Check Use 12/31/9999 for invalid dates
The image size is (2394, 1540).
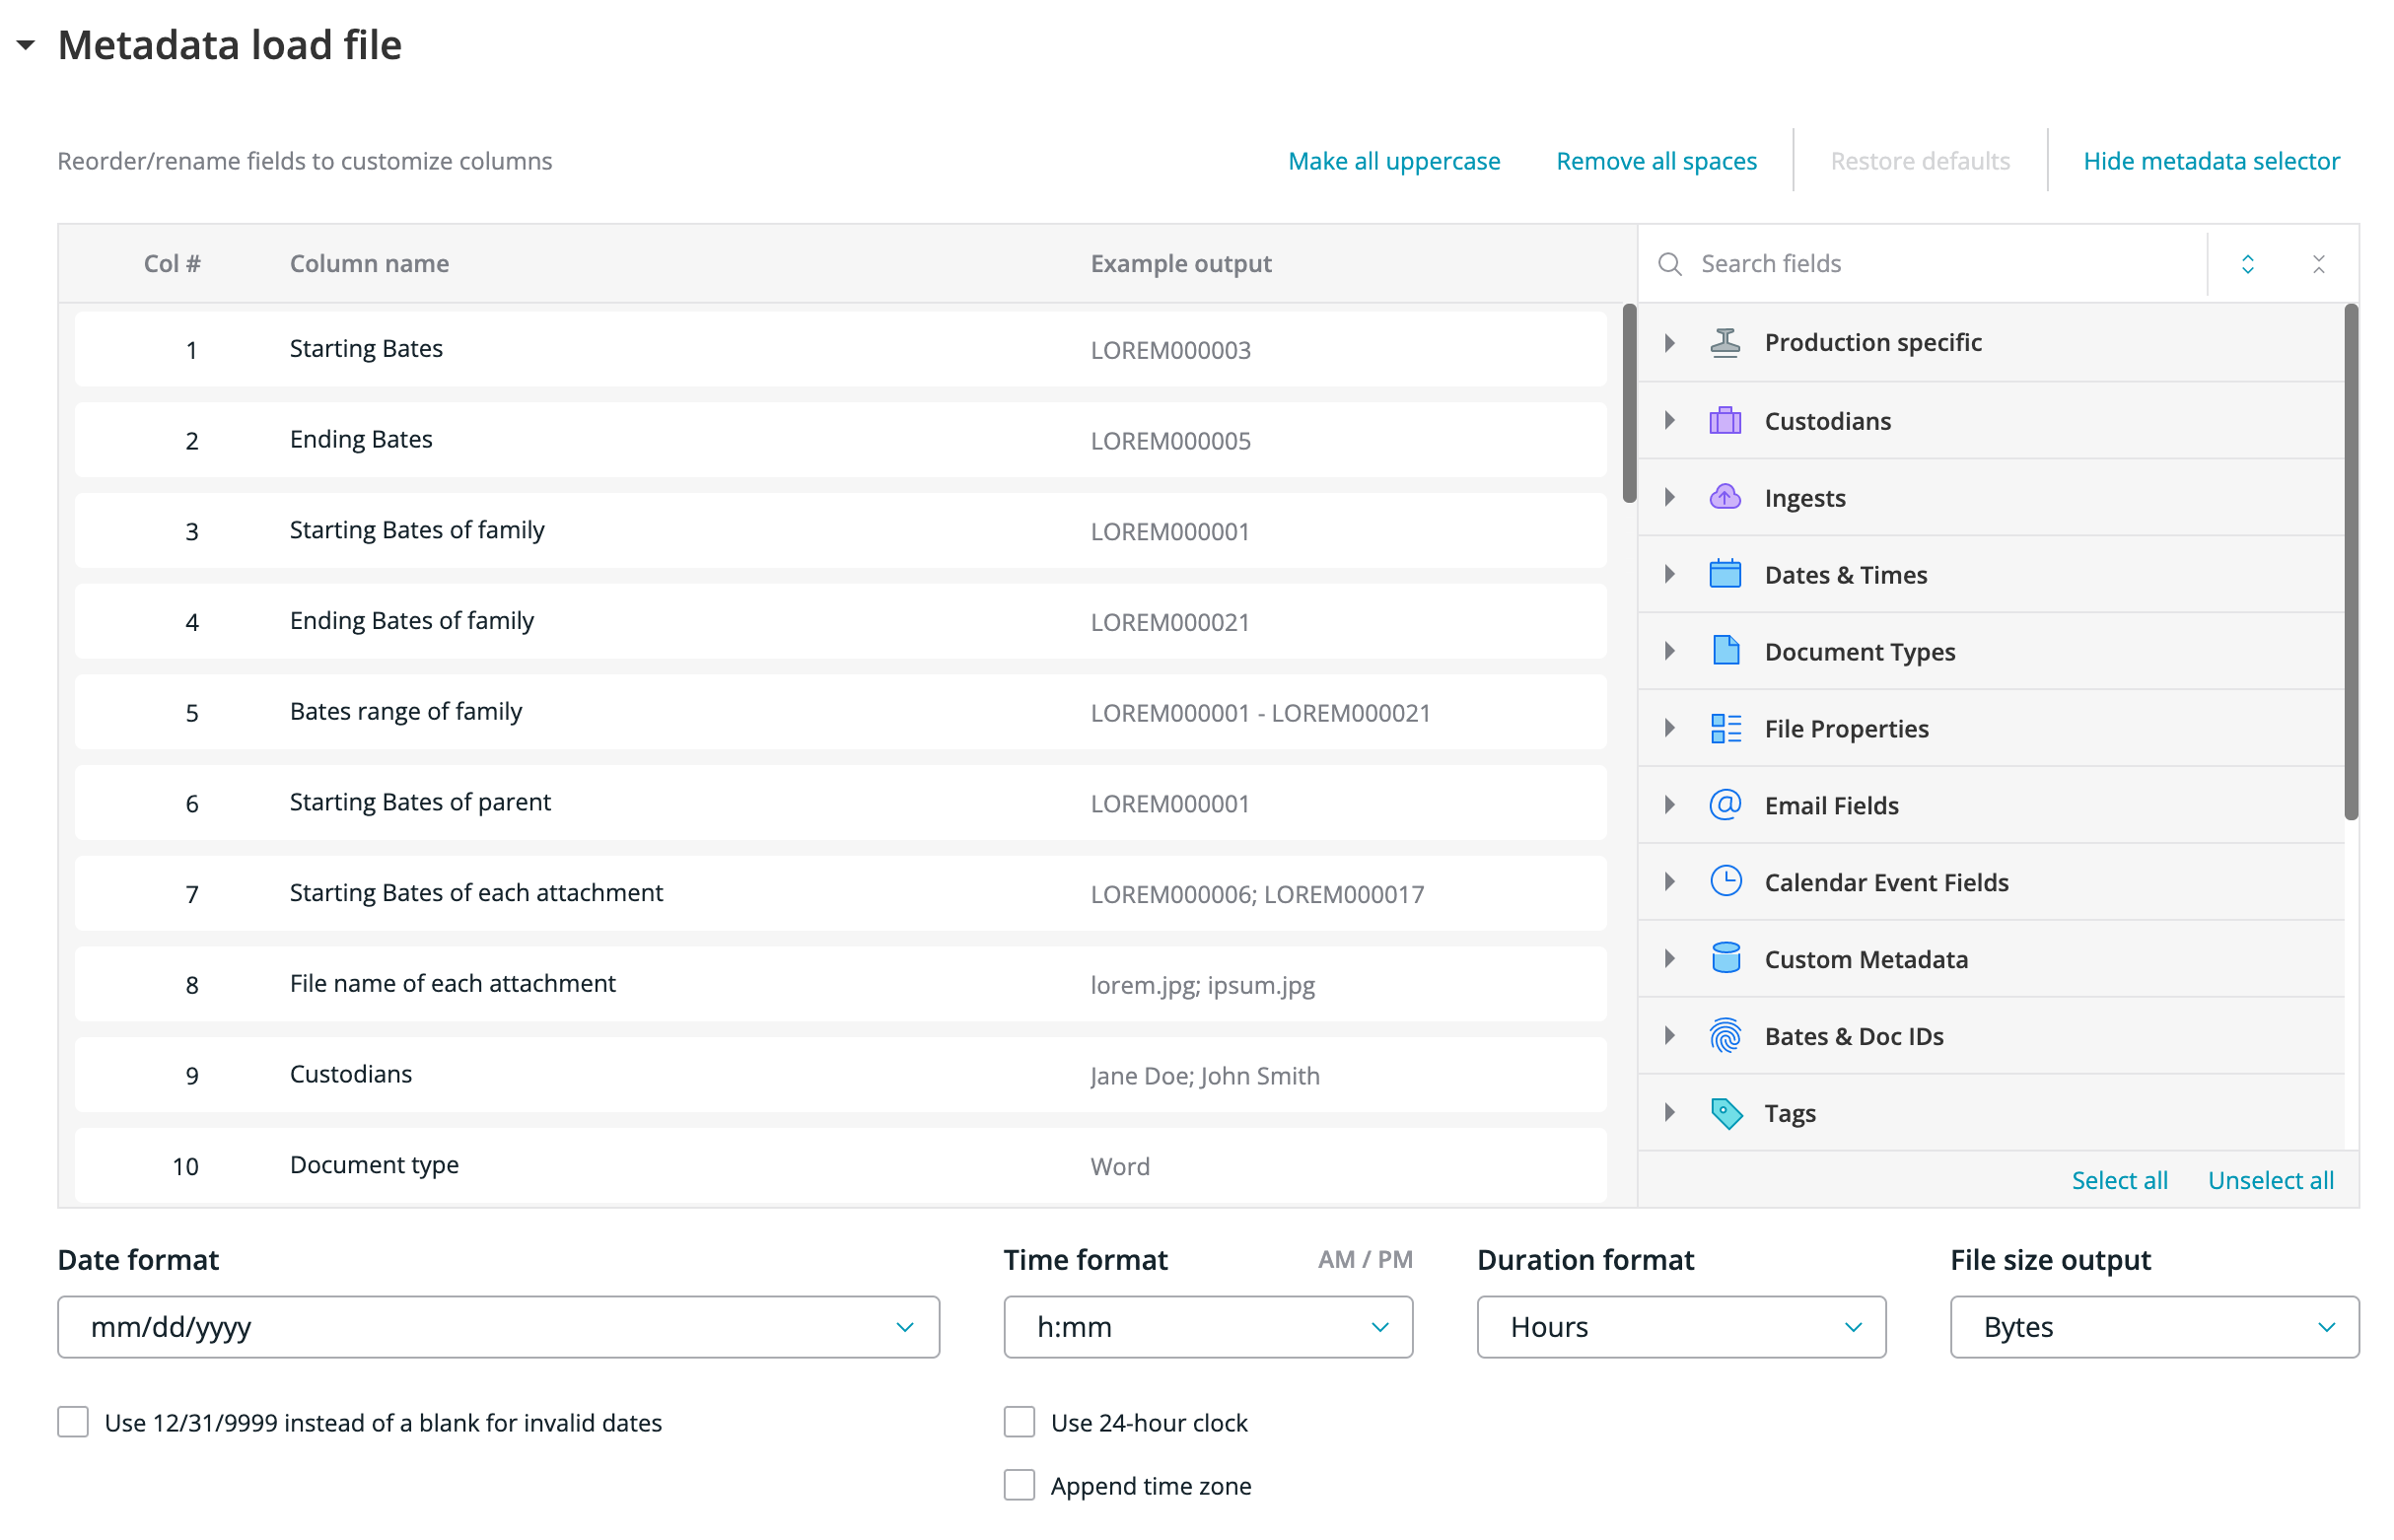73,1422
